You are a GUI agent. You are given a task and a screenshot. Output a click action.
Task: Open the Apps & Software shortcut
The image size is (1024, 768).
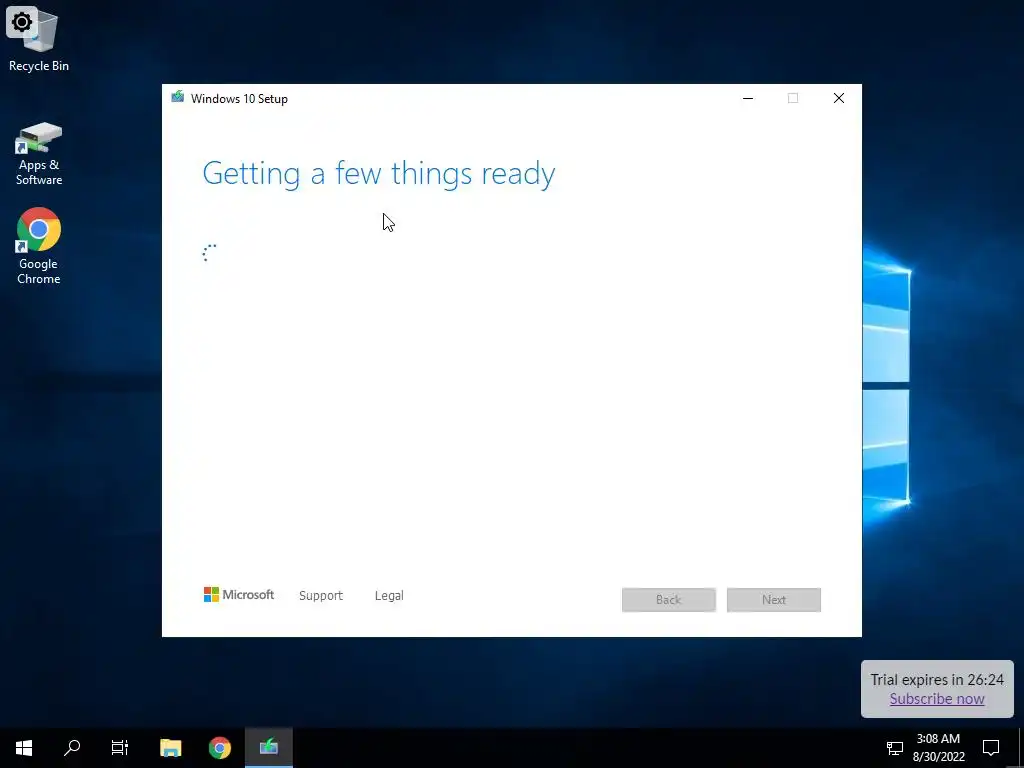(x=39, y=154)
